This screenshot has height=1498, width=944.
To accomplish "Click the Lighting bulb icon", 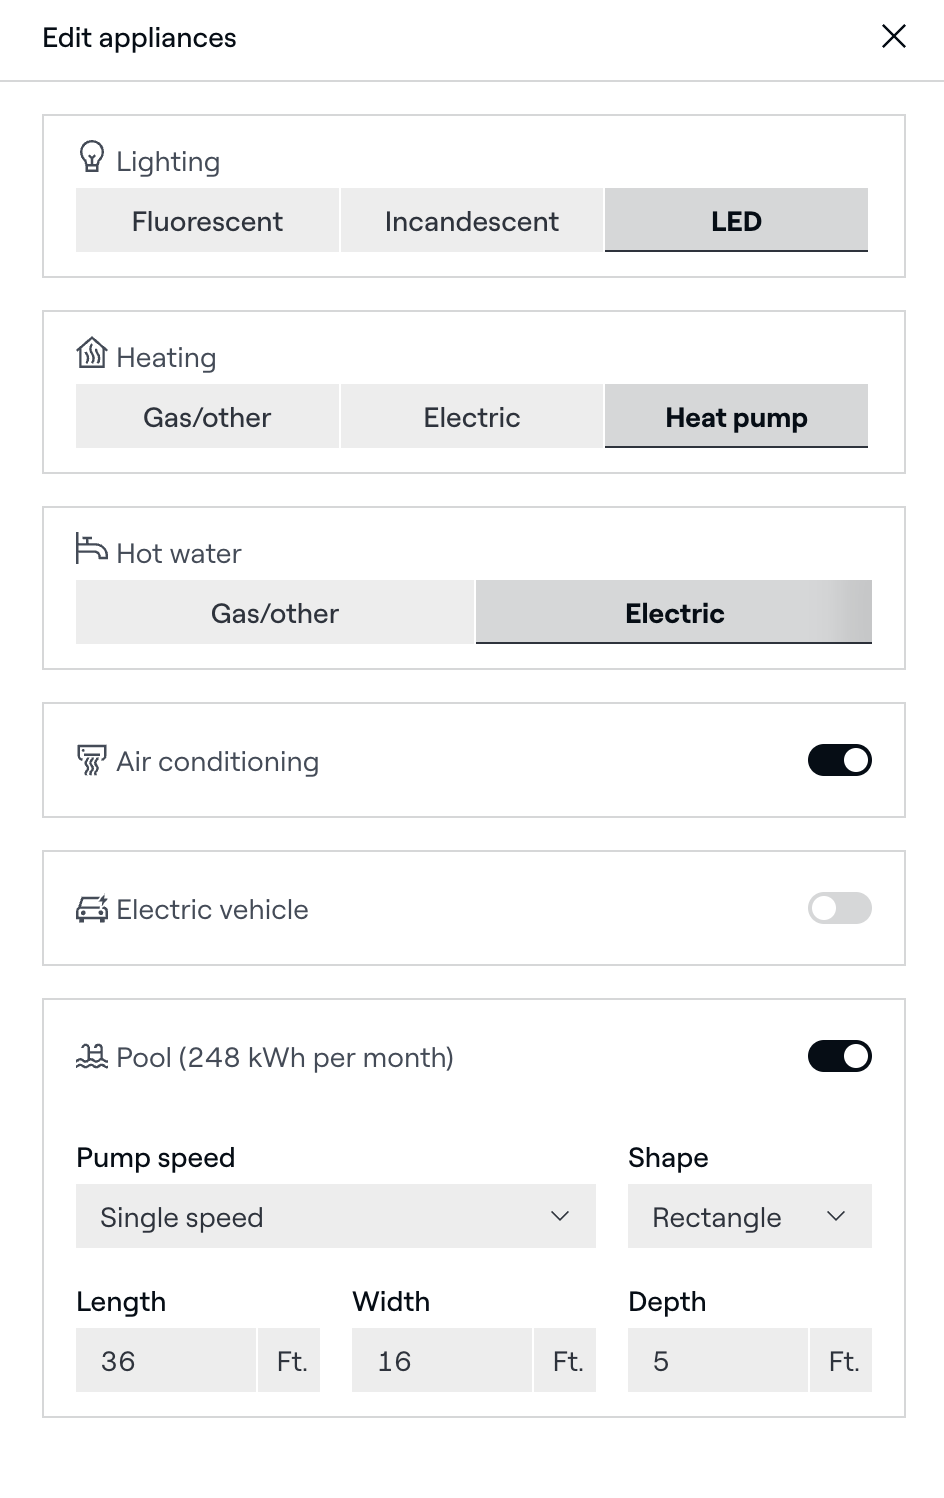I will (x=91, y=158).
